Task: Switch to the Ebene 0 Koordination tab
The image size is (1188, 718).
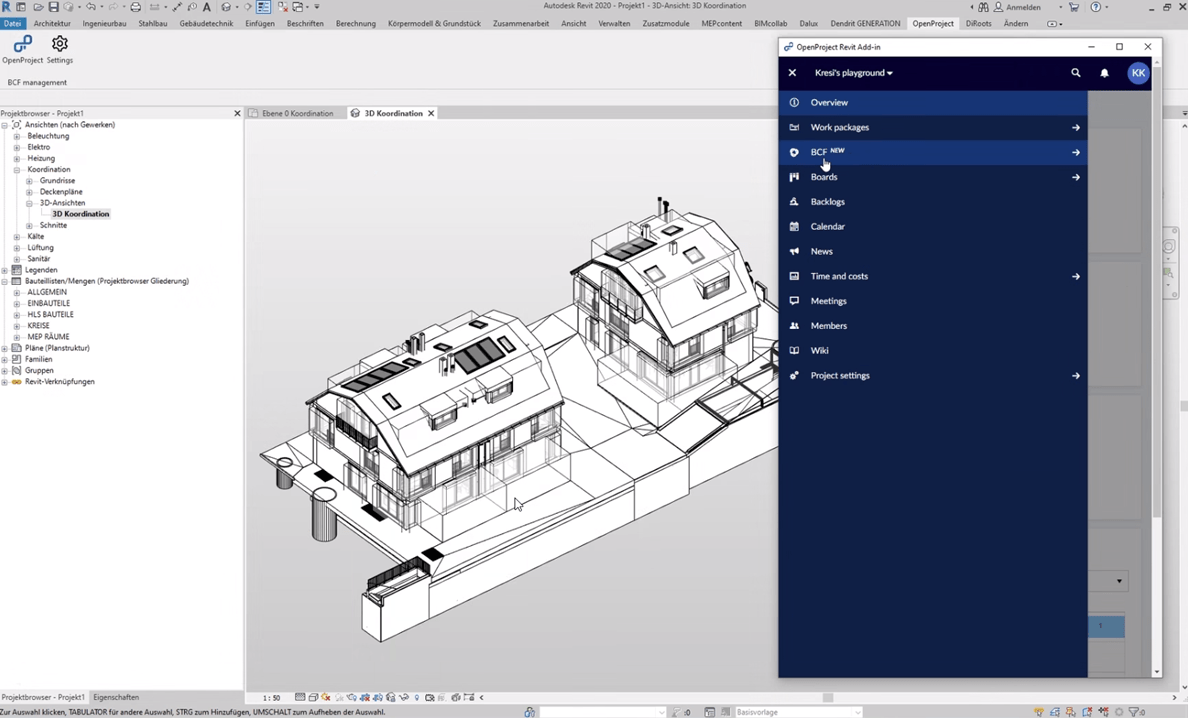Action: (x=296, y=114)
